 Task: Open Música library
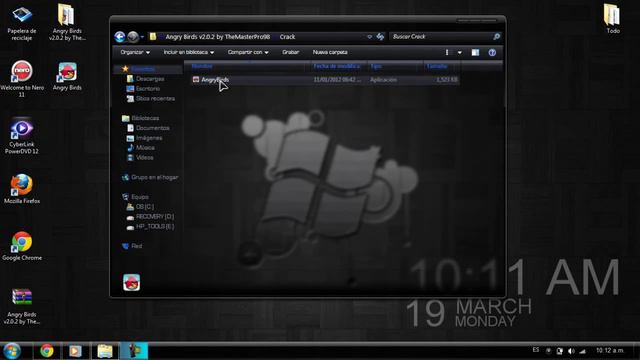coord(145,147)
